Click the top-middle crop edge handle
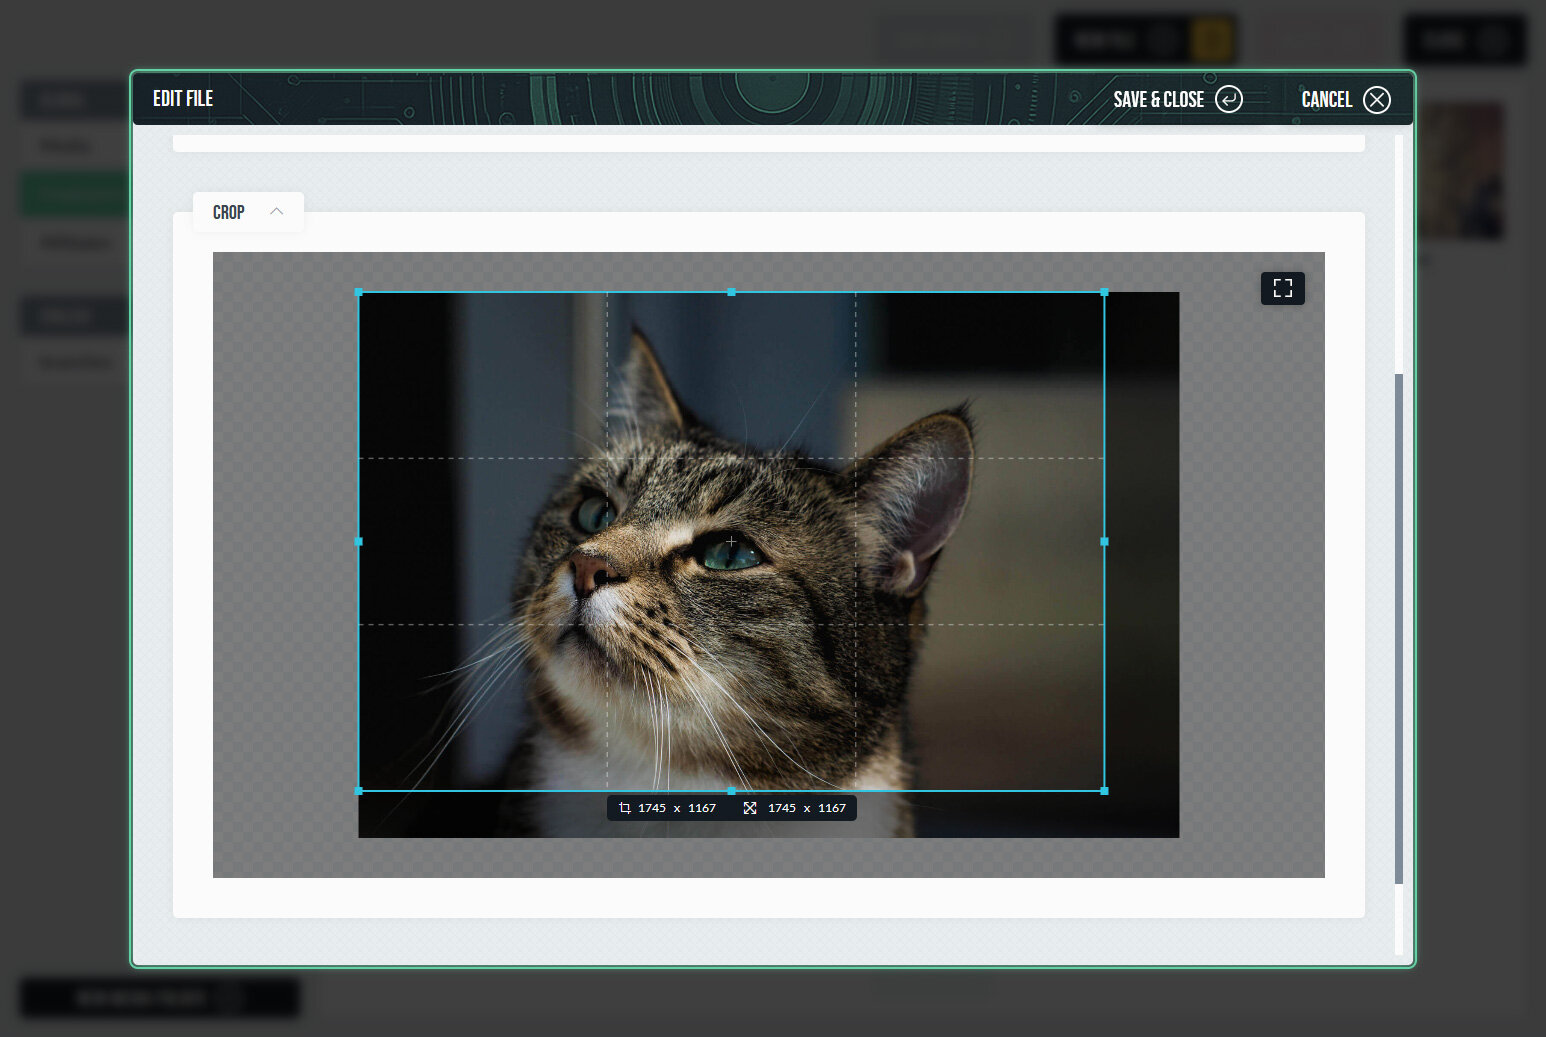The width and height of the screenshot is (1546, 1037). [731, 292]
